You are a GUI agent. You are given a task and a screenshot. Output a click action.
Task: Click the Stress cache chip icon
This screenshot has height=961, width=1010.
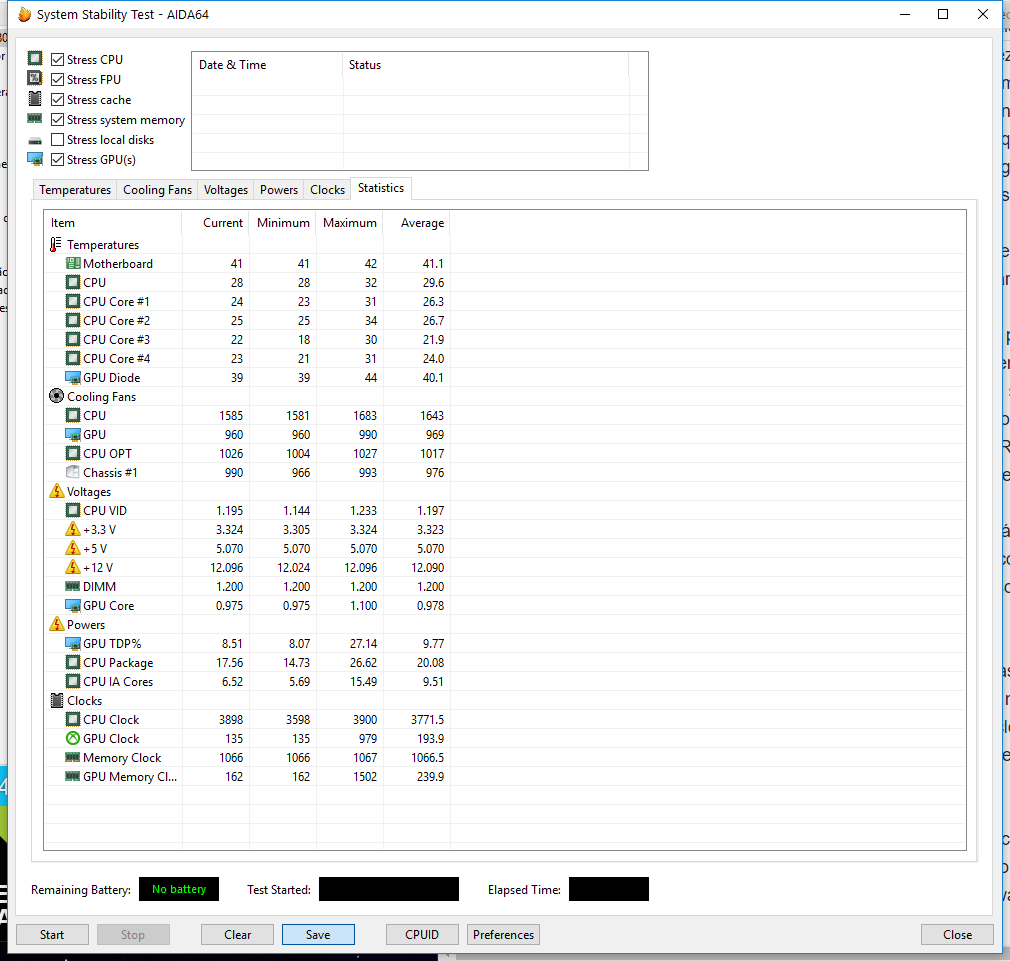pos(35,99)
